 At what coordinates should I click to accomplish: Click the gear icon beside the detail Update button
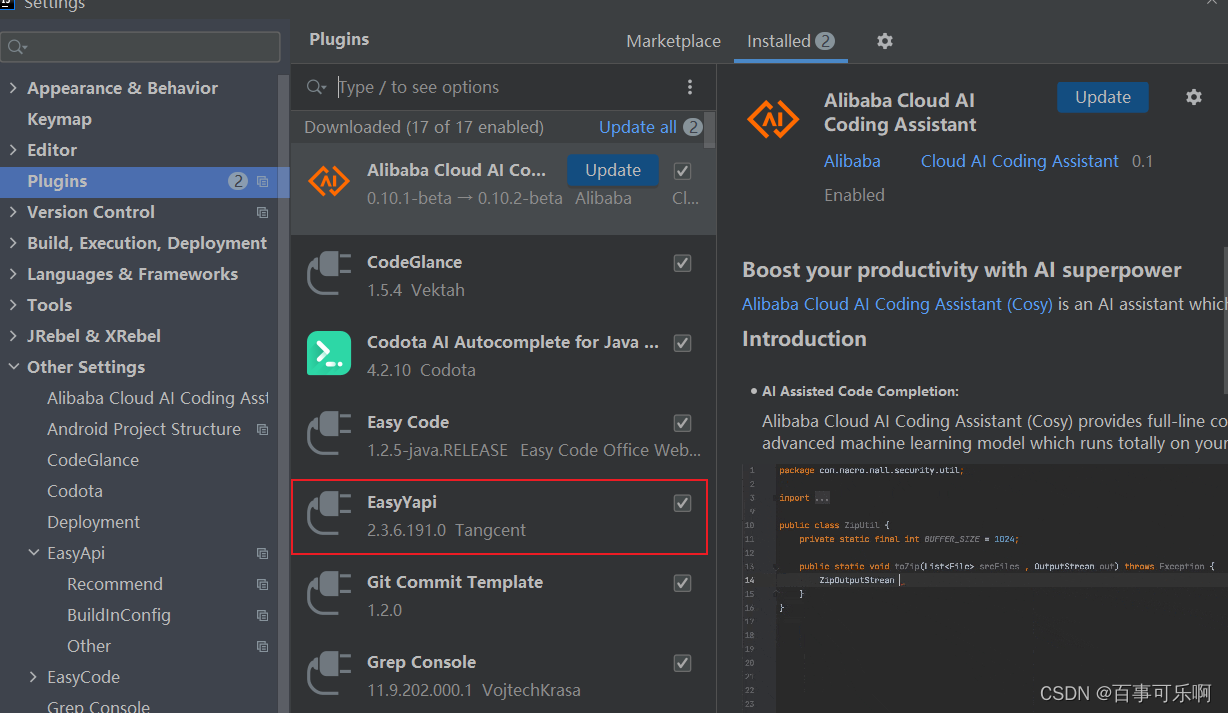(x=1193, y=97)
